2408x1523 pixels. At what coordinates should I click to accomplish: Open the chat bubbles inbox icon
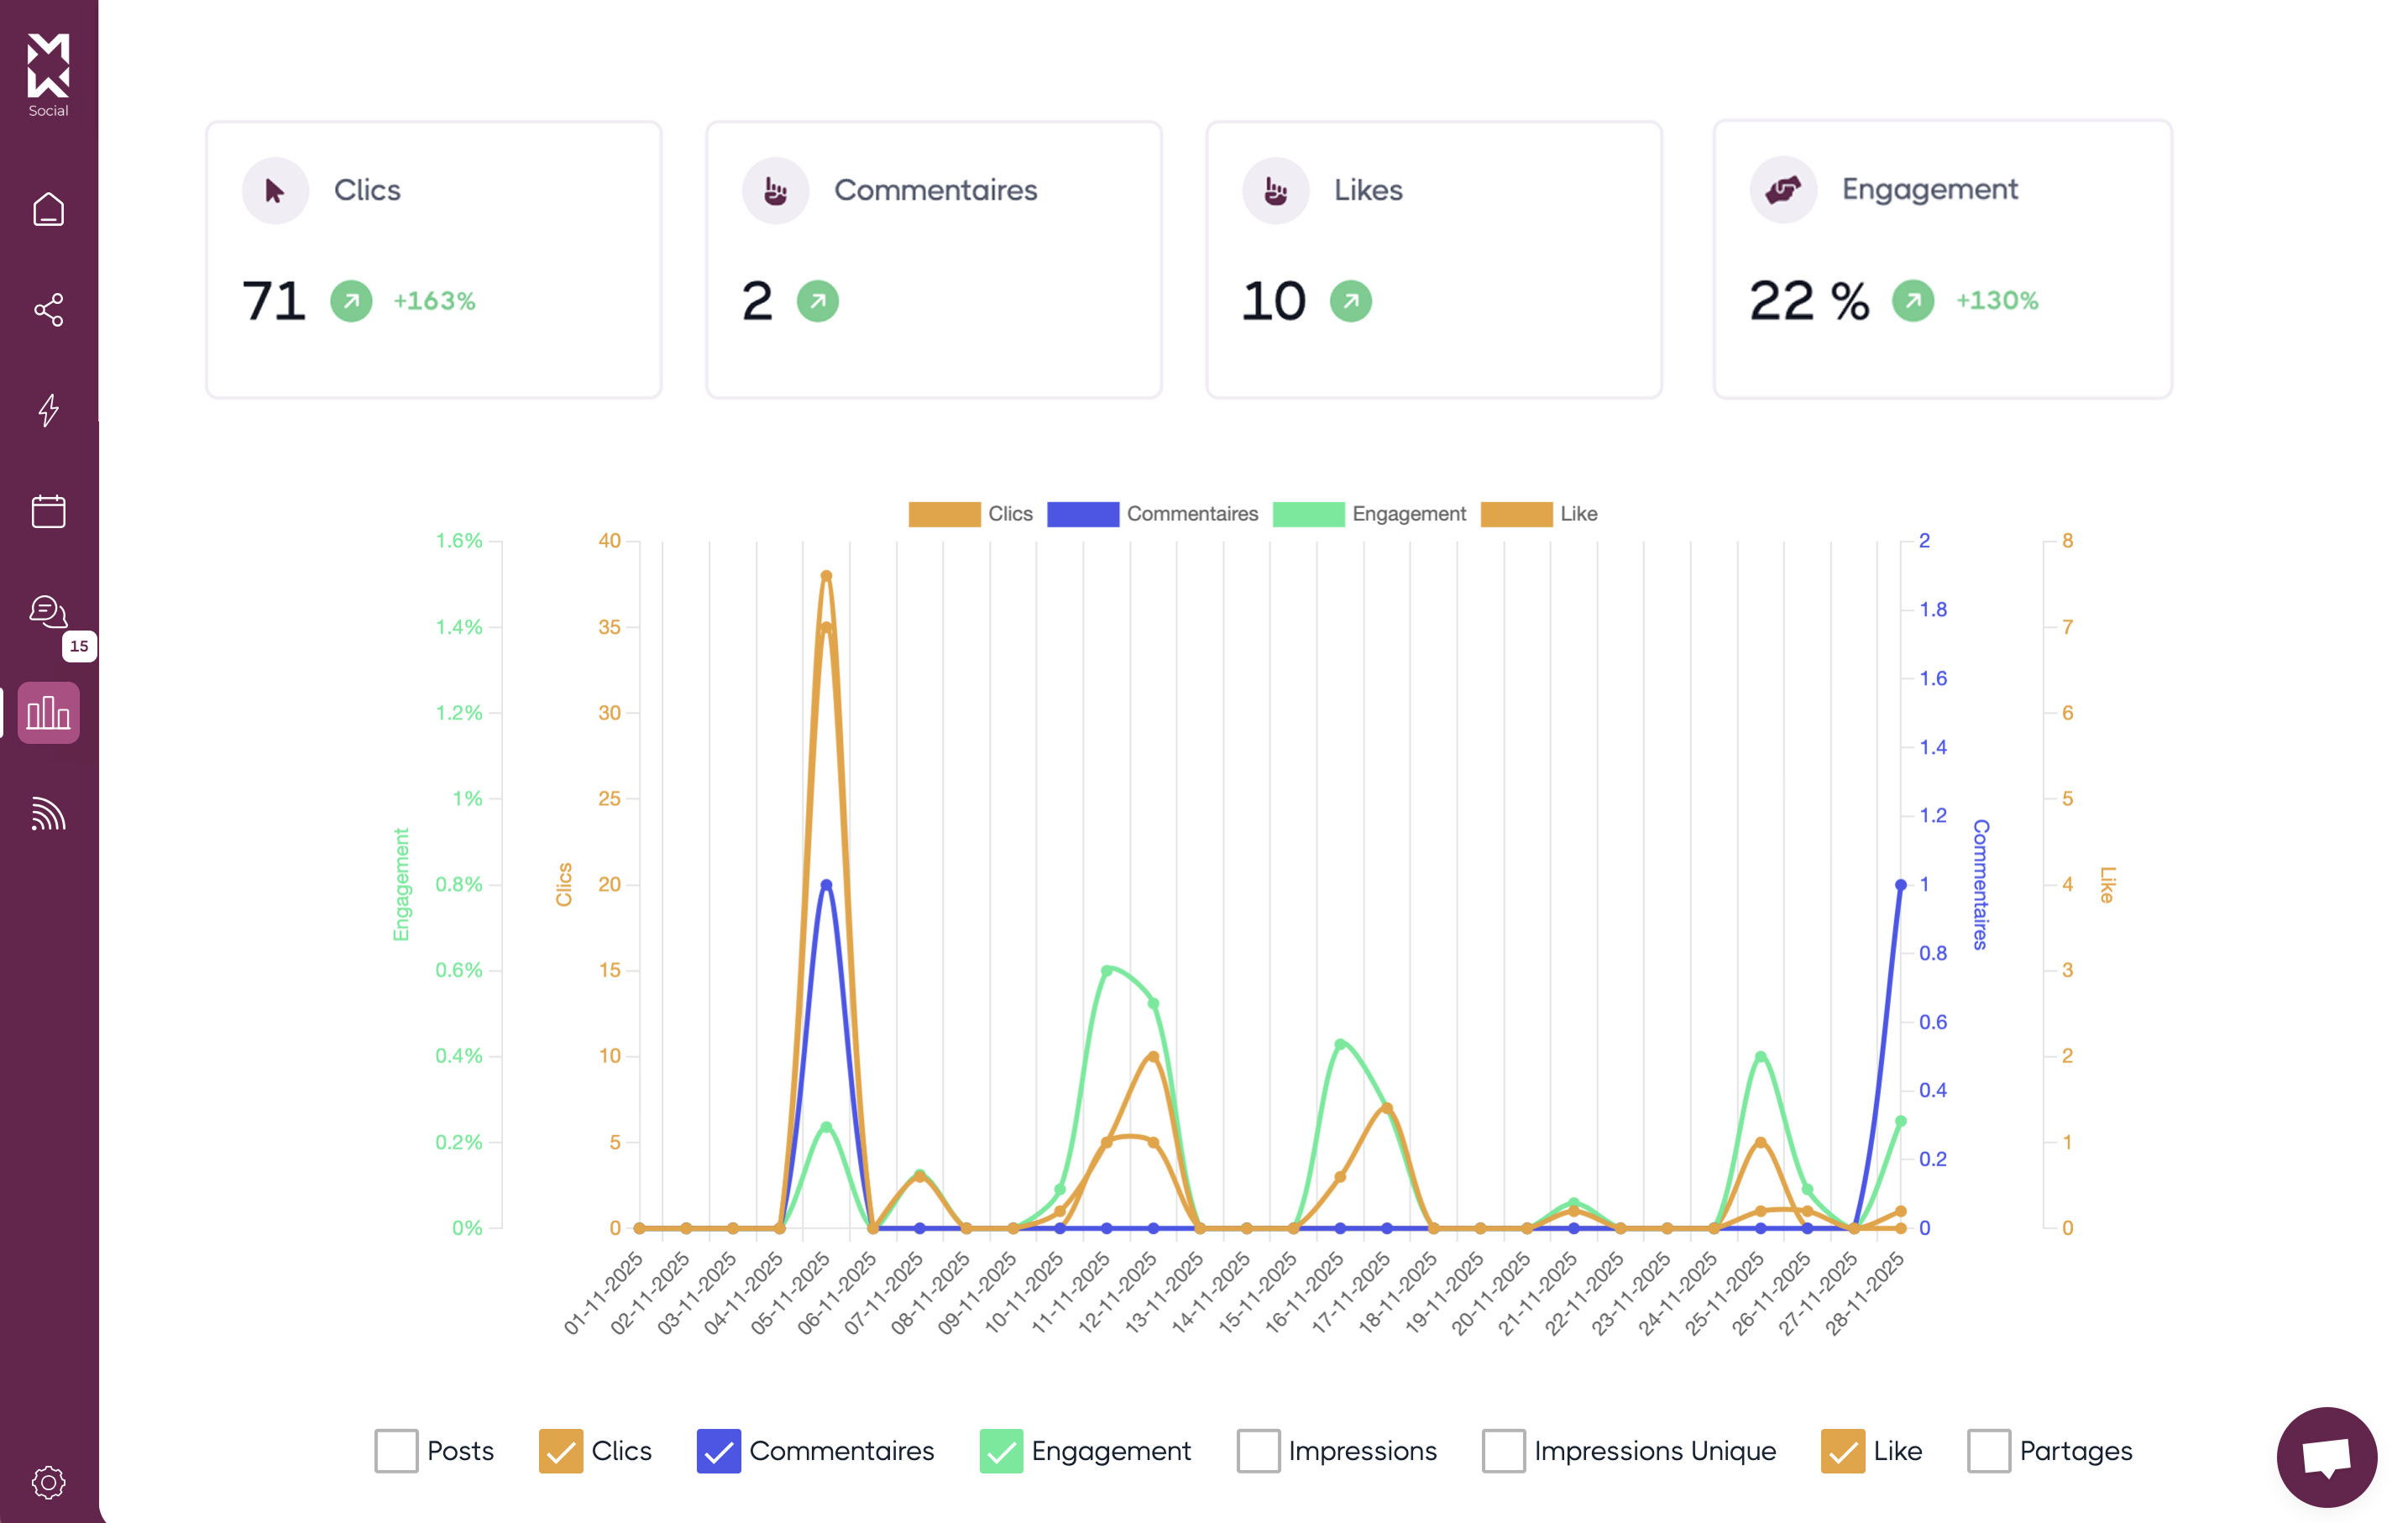point(48,611)
